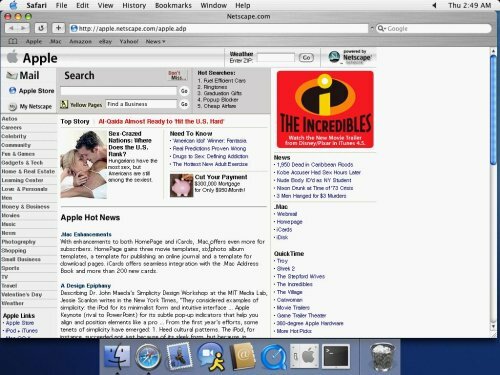500x375 pixels.
Task: Open the Al-Qaida top story headline
Action: [x=161, y=121]
